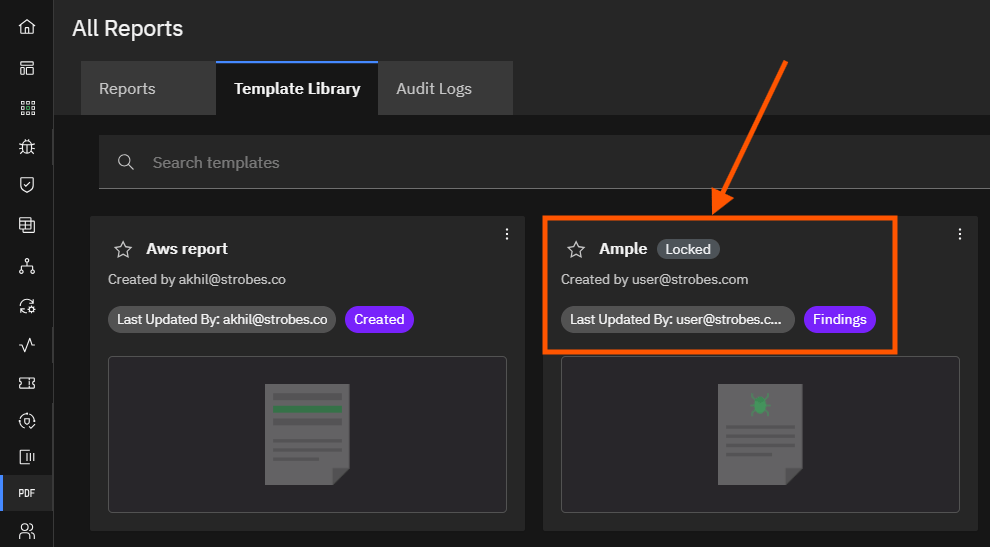Star the Ample template as favorite

tap(576, 249)
